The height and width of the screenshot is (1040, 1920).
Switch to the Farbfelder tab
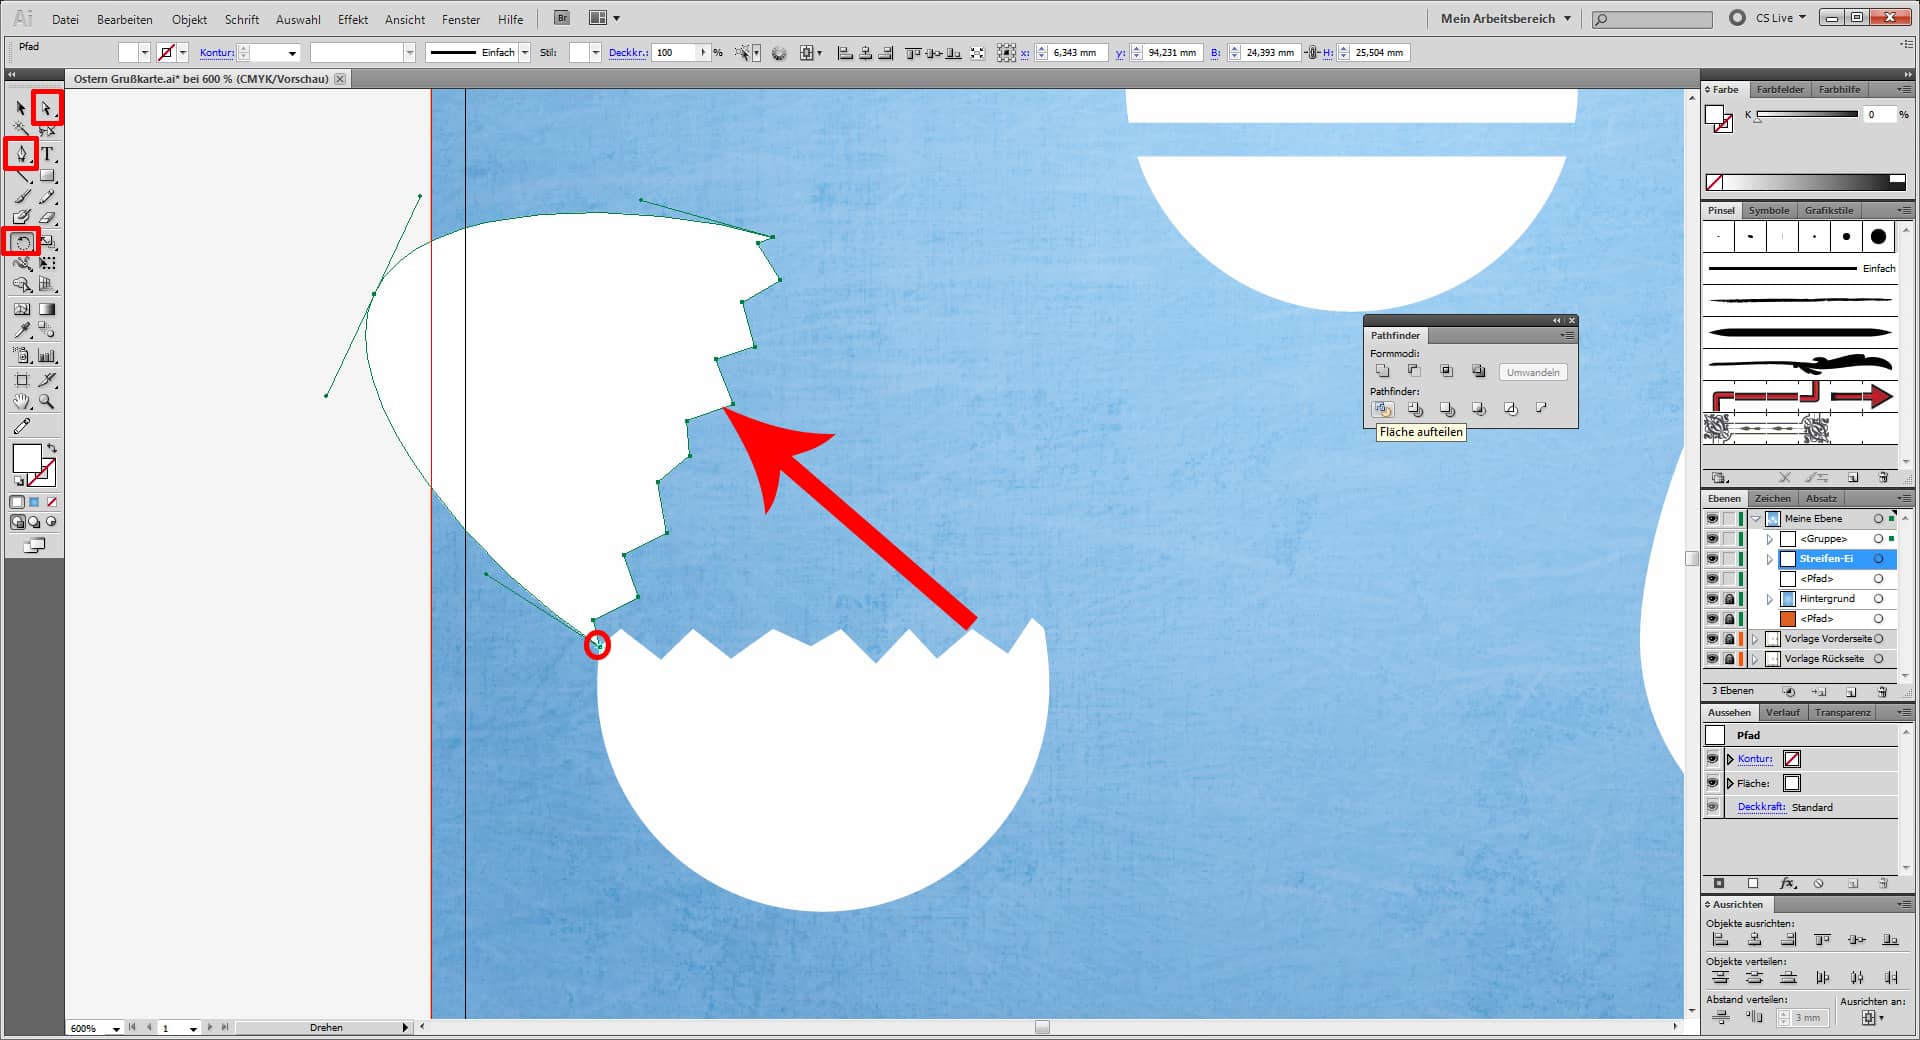click(1780, 90)
